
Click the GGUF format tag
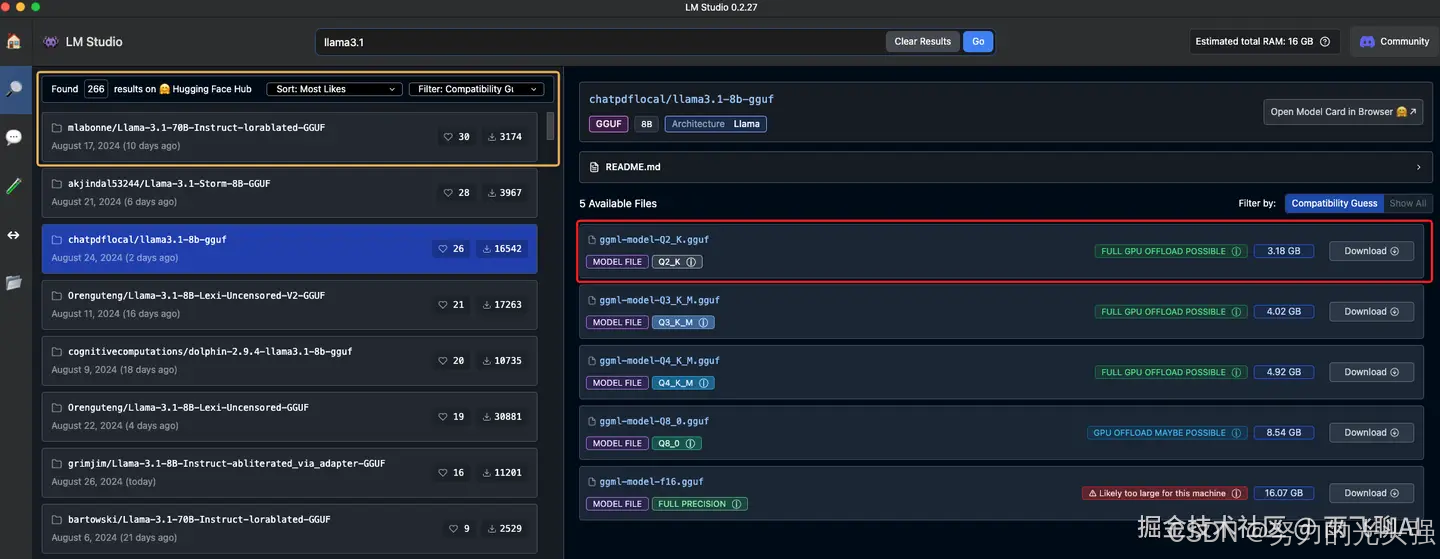[x=608, y=124]
